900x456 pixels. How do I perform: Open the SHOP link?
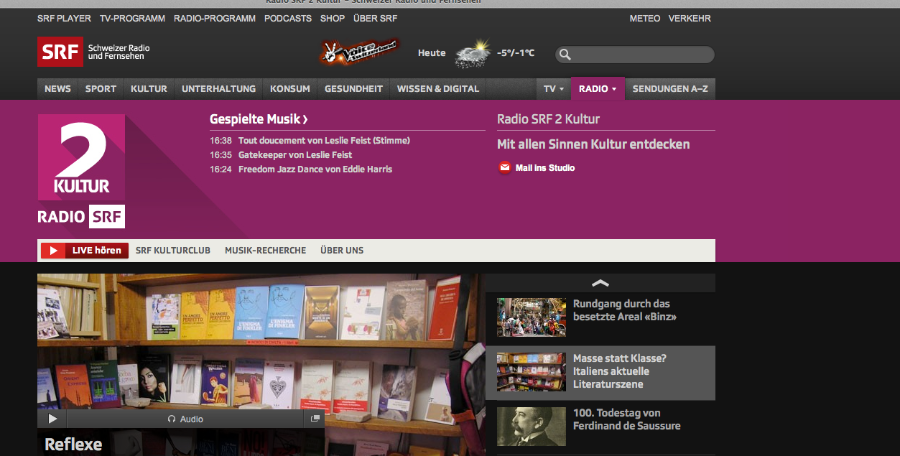click(x=332, y=18)
